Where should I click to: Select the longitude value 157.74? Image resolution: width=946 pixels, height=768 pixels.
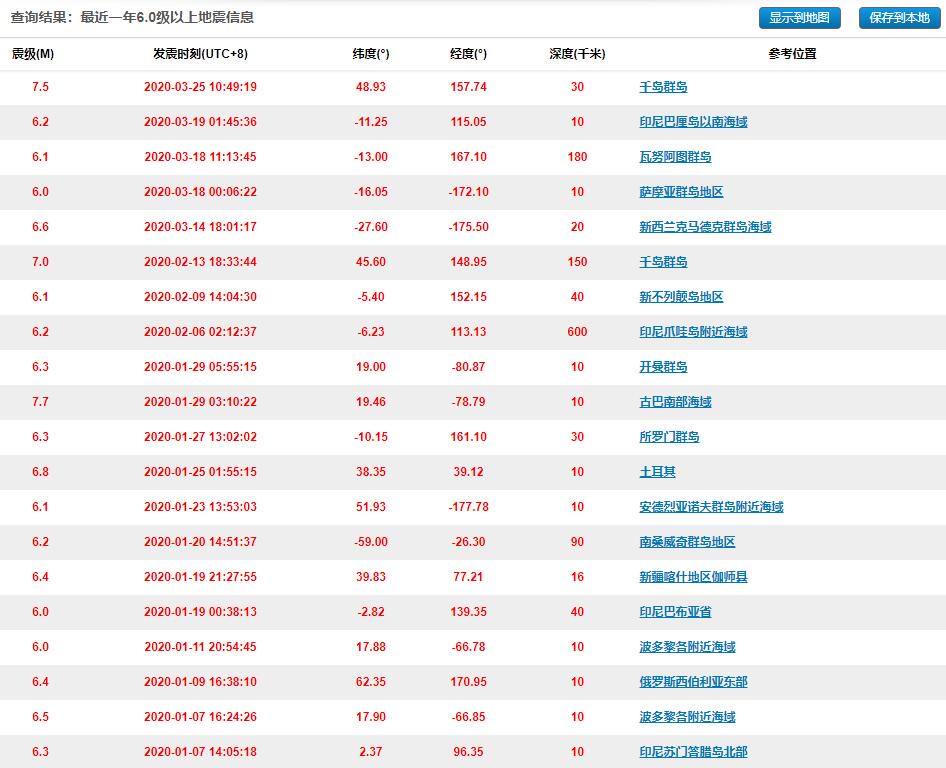click(x=468, y=87)
